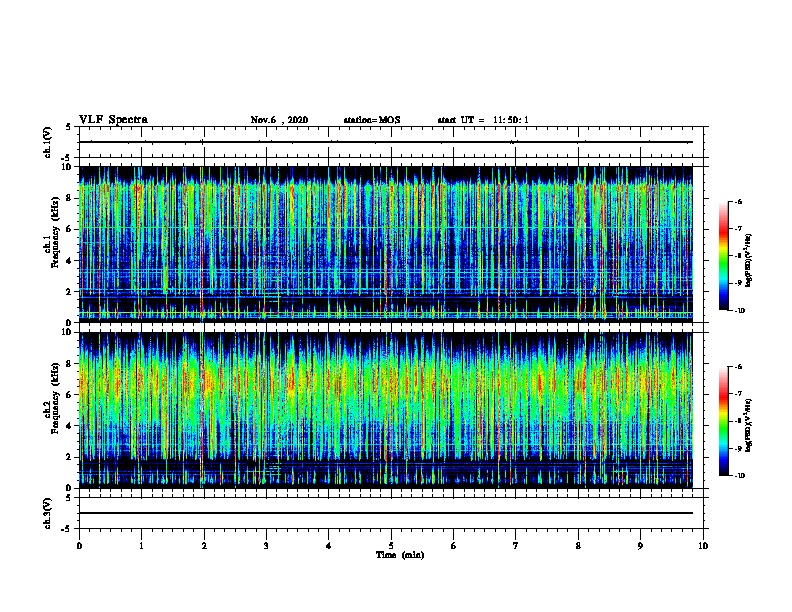The width and height of the screenshot is (792, 612).
Task: Click the "ch.1(V)" axis label
Action: pos(48,142)
